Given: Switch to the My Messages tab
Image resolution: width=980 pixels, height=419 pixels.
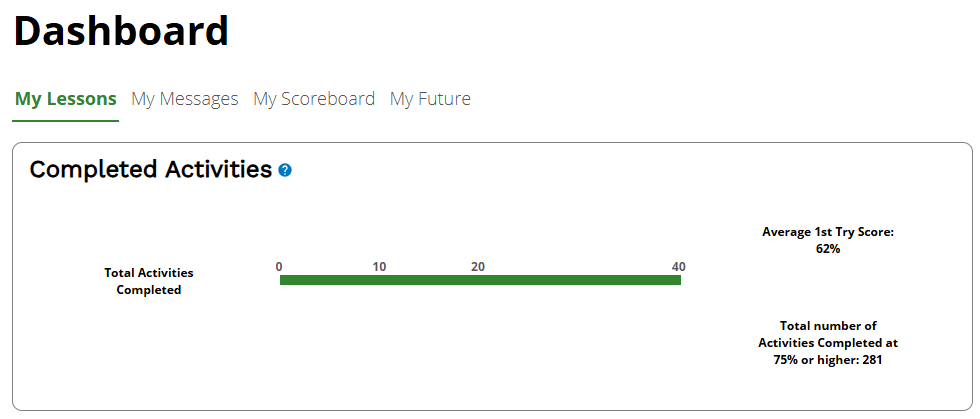Looking at the screenshot, I should tap(185, 99).
